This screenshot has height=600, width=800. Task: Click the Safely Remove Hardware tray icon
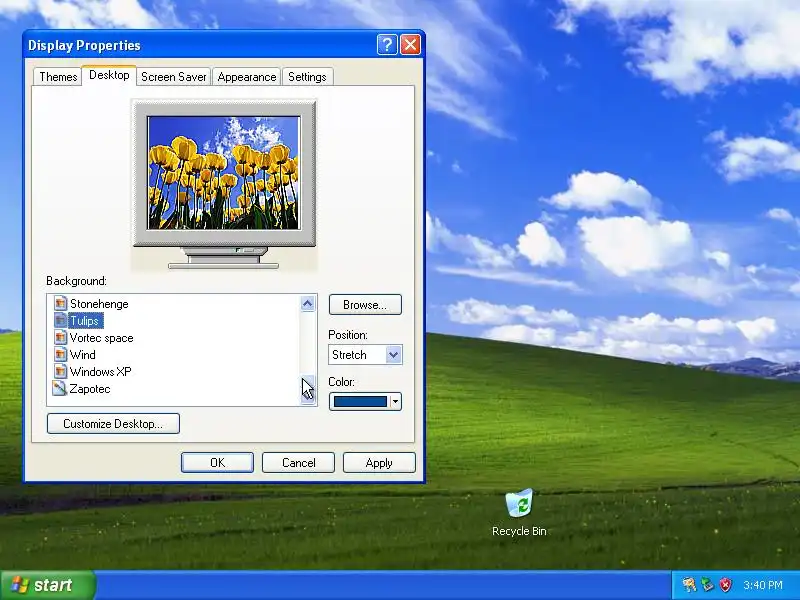(707, 585)
